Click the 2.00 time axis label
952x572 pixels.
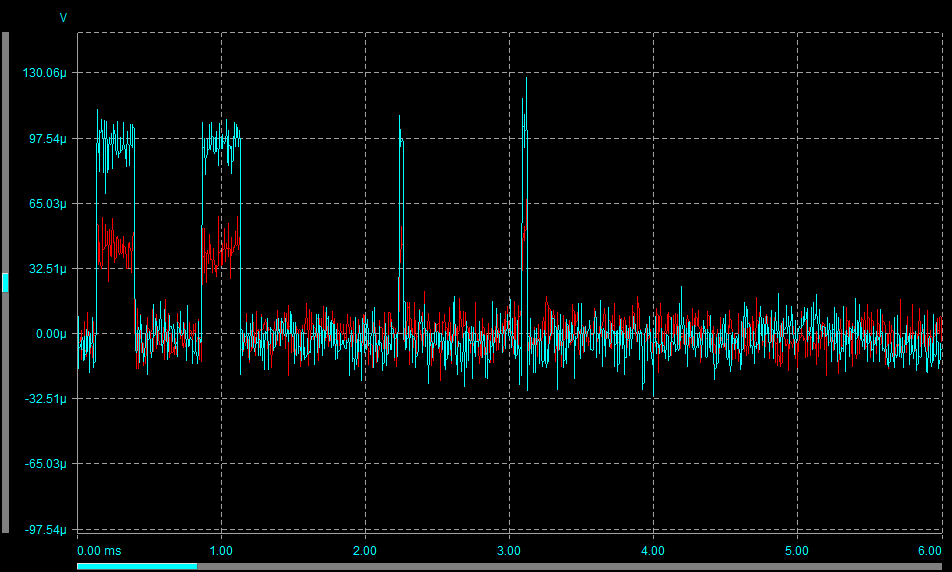[365, 551]
